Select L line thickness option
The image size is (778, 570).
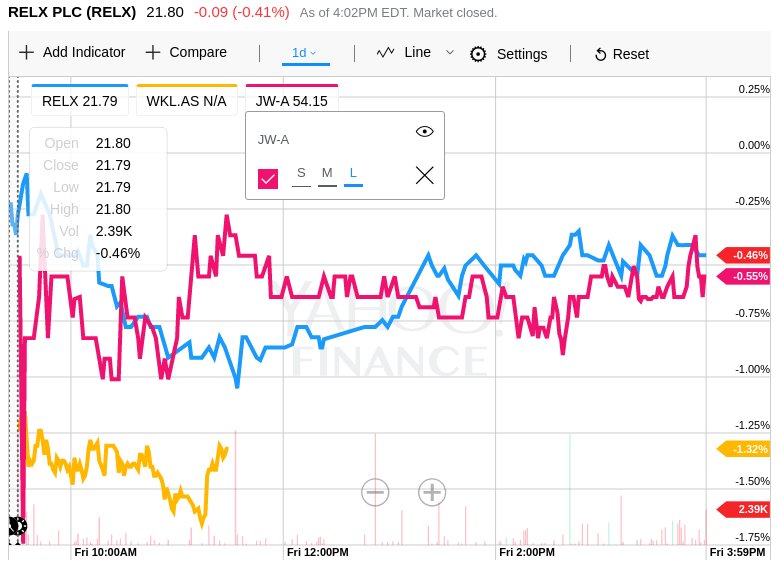click(353, 175)
